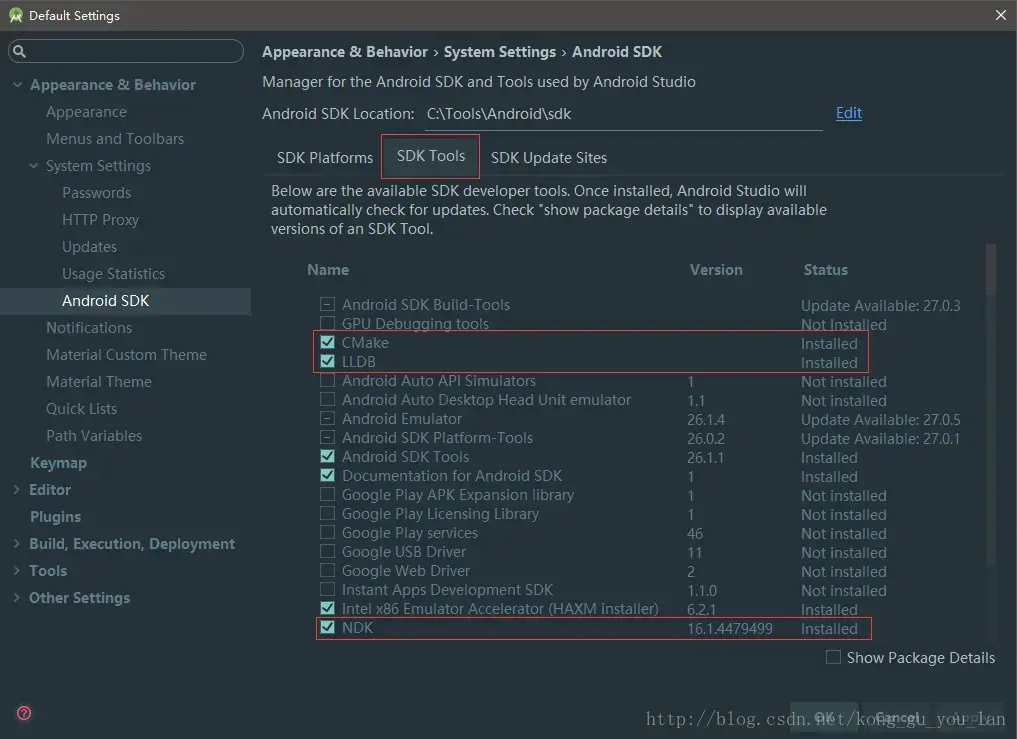Open Keymap settings

(x=58, y=463)
